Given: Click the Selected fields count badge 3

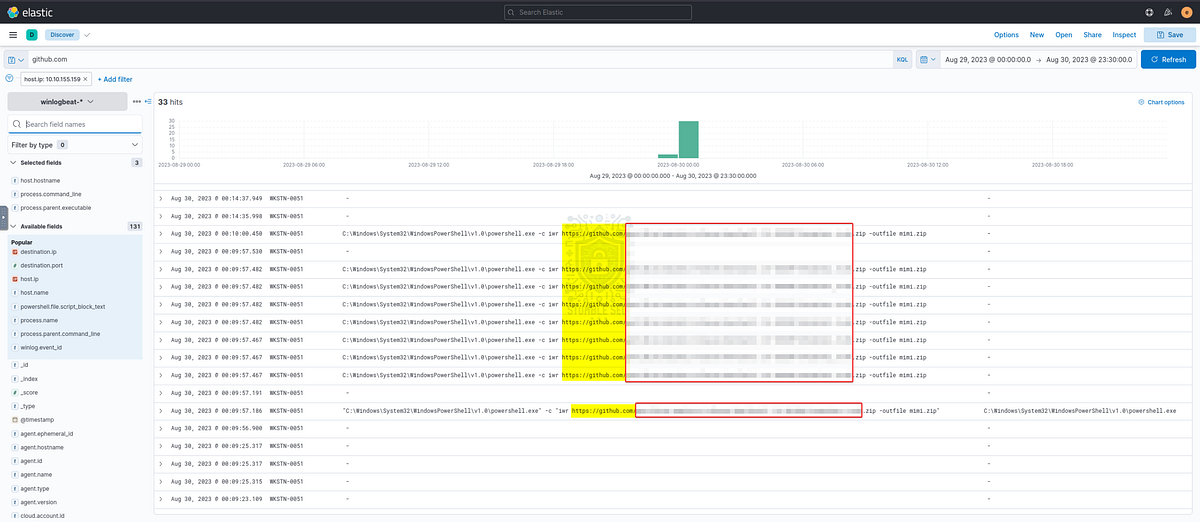Looking at the screenshot, I should pos(137,162).
